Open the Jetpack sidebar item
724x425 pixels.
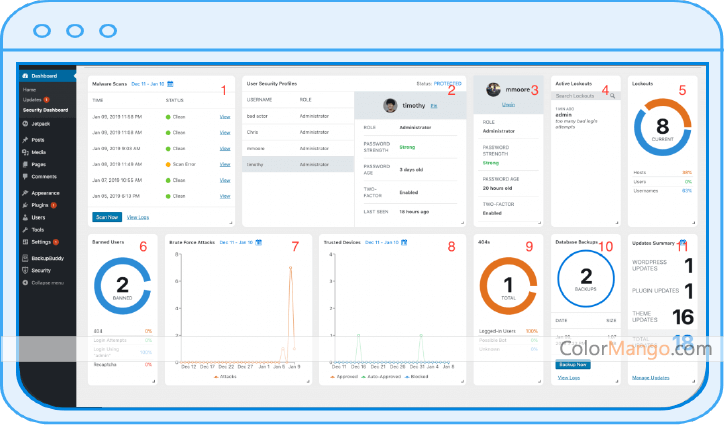point(40,123)
